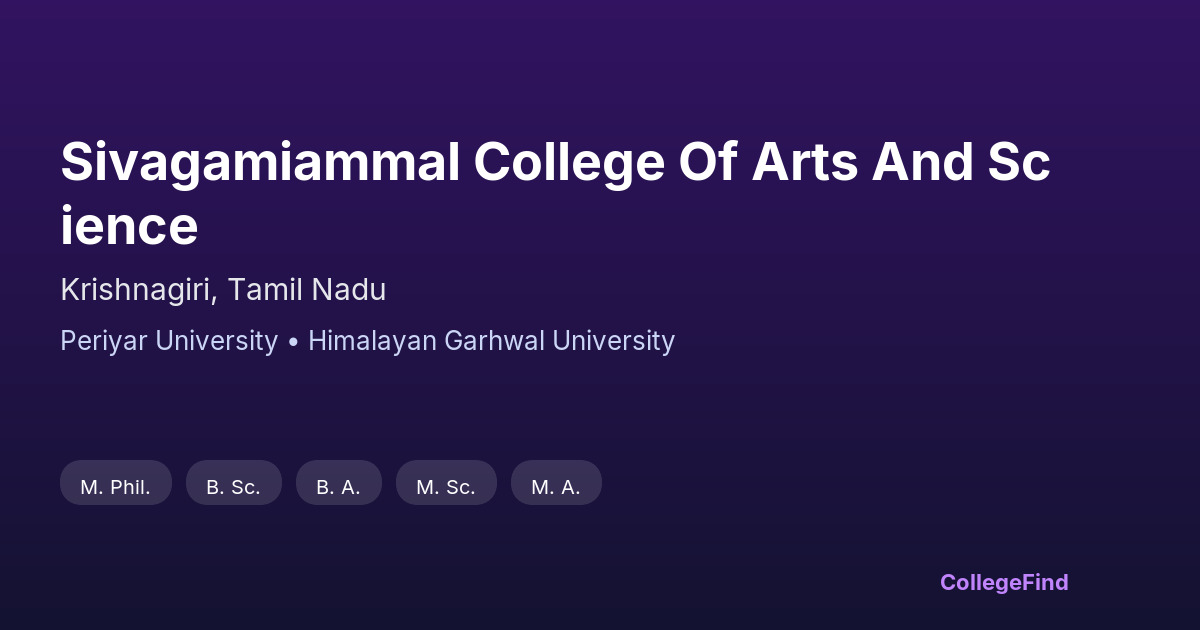1200x630 pixels.
Task: Open the Periyar University link
Action: pos(169,341)
